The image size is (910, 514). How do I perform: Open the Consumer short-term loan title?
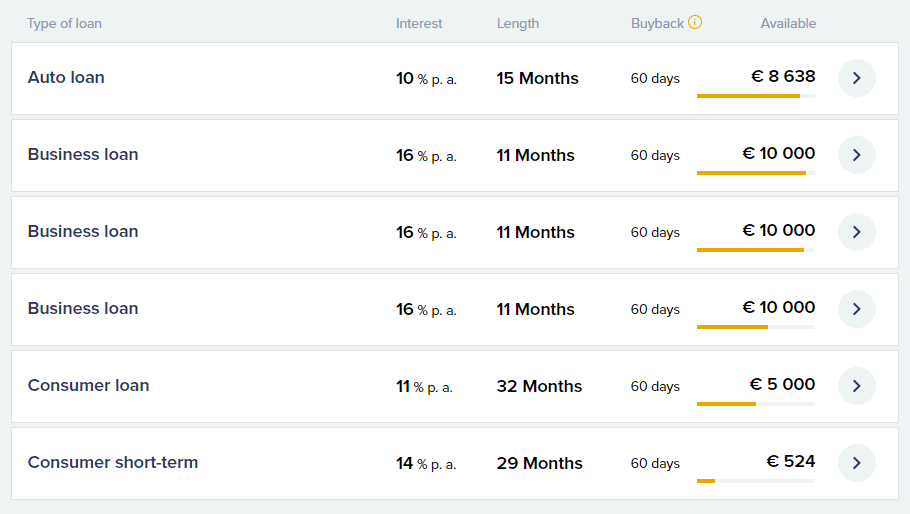point(113,462)
